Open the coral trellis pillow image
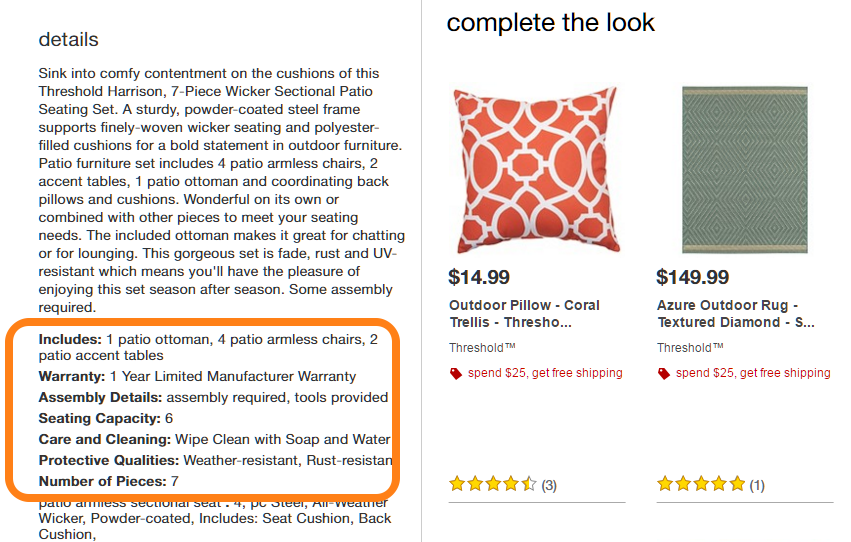Image resolution: width=851 pixels, height=542 pixels. [537, 169]
